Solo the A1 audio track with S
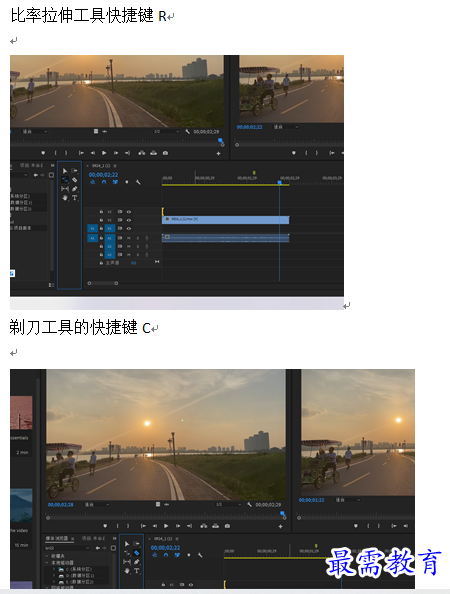Image resolution: width=450 pixels, height=594 pixels. coord(138,238)
